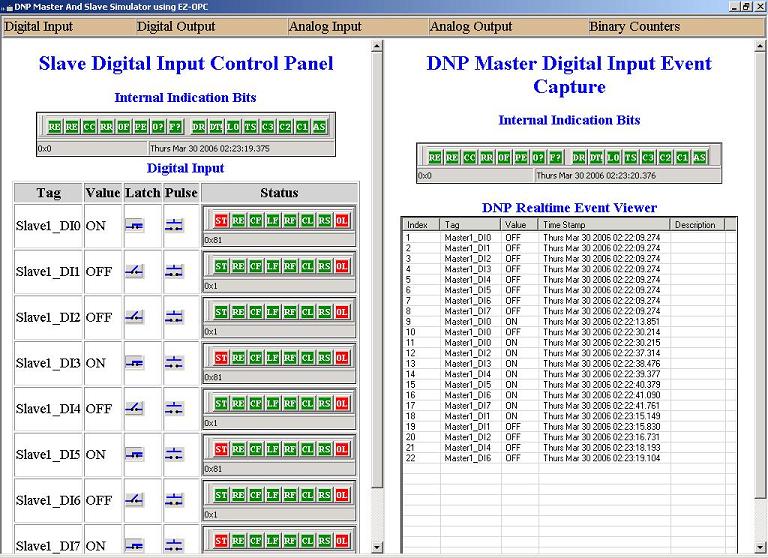Image resolution: width=768 pixels, height=558 pixels.
Task: Toggle latch switch for Slave1_DI6
Action: [134, 500]
